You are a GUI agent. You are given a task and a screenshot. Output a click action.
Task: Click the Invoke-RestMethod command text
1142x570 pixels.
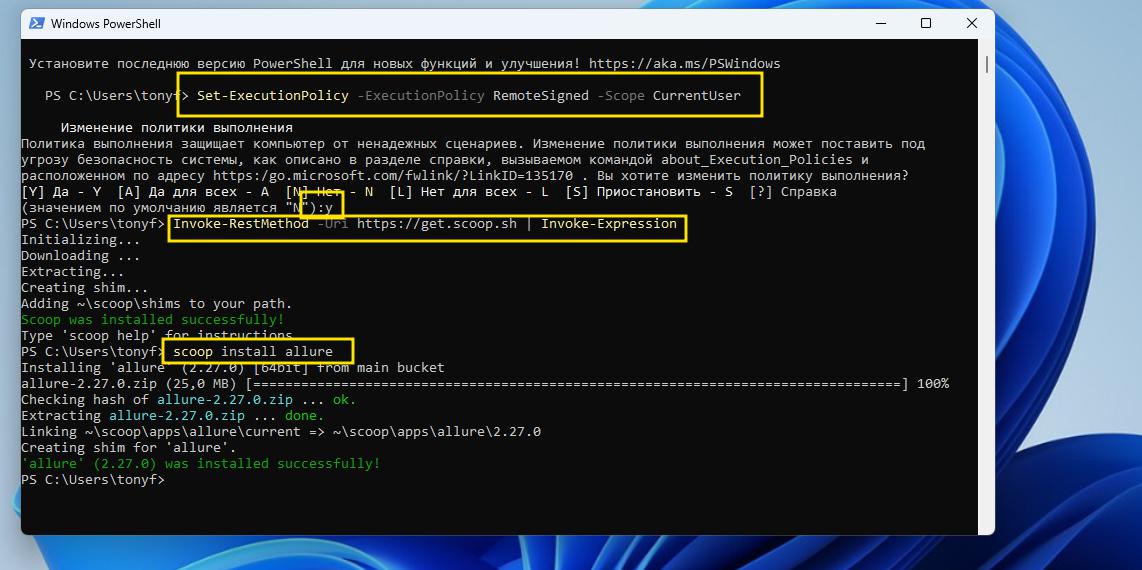tap(241, 223)
